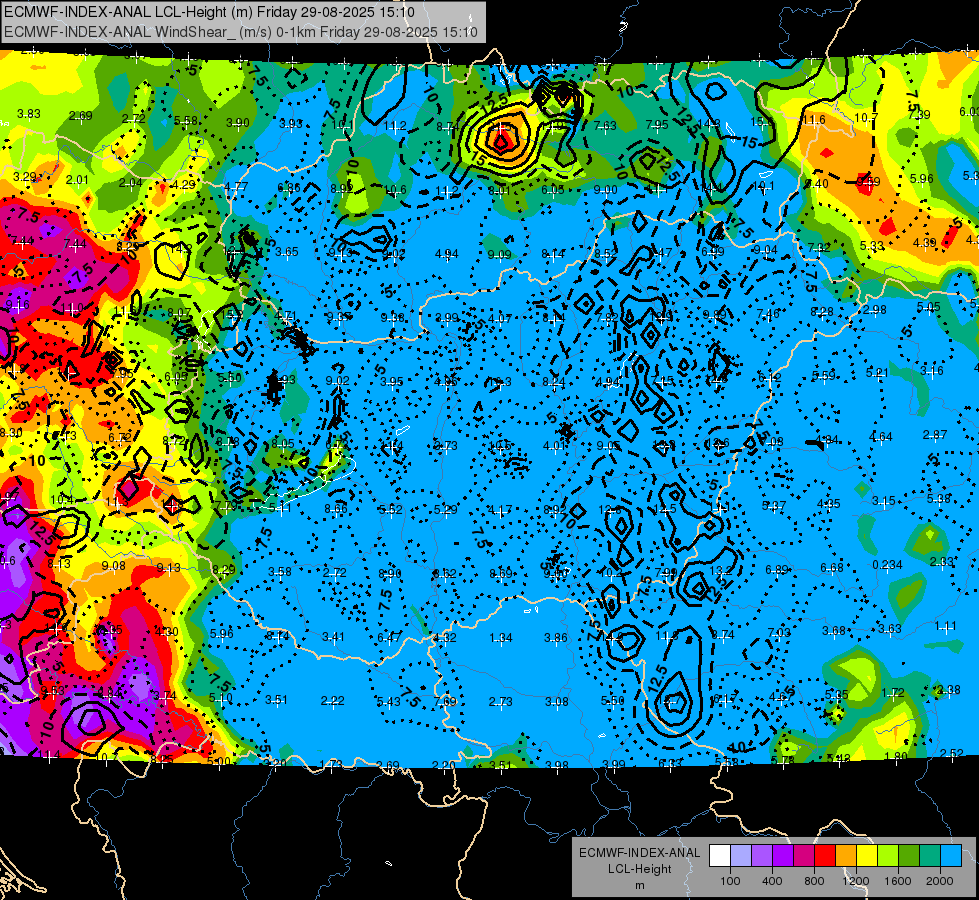Click the wind shear value 3.83
The height and width of the screenshot is (900, 979).
pyautogui.click(x=29, y=114)
